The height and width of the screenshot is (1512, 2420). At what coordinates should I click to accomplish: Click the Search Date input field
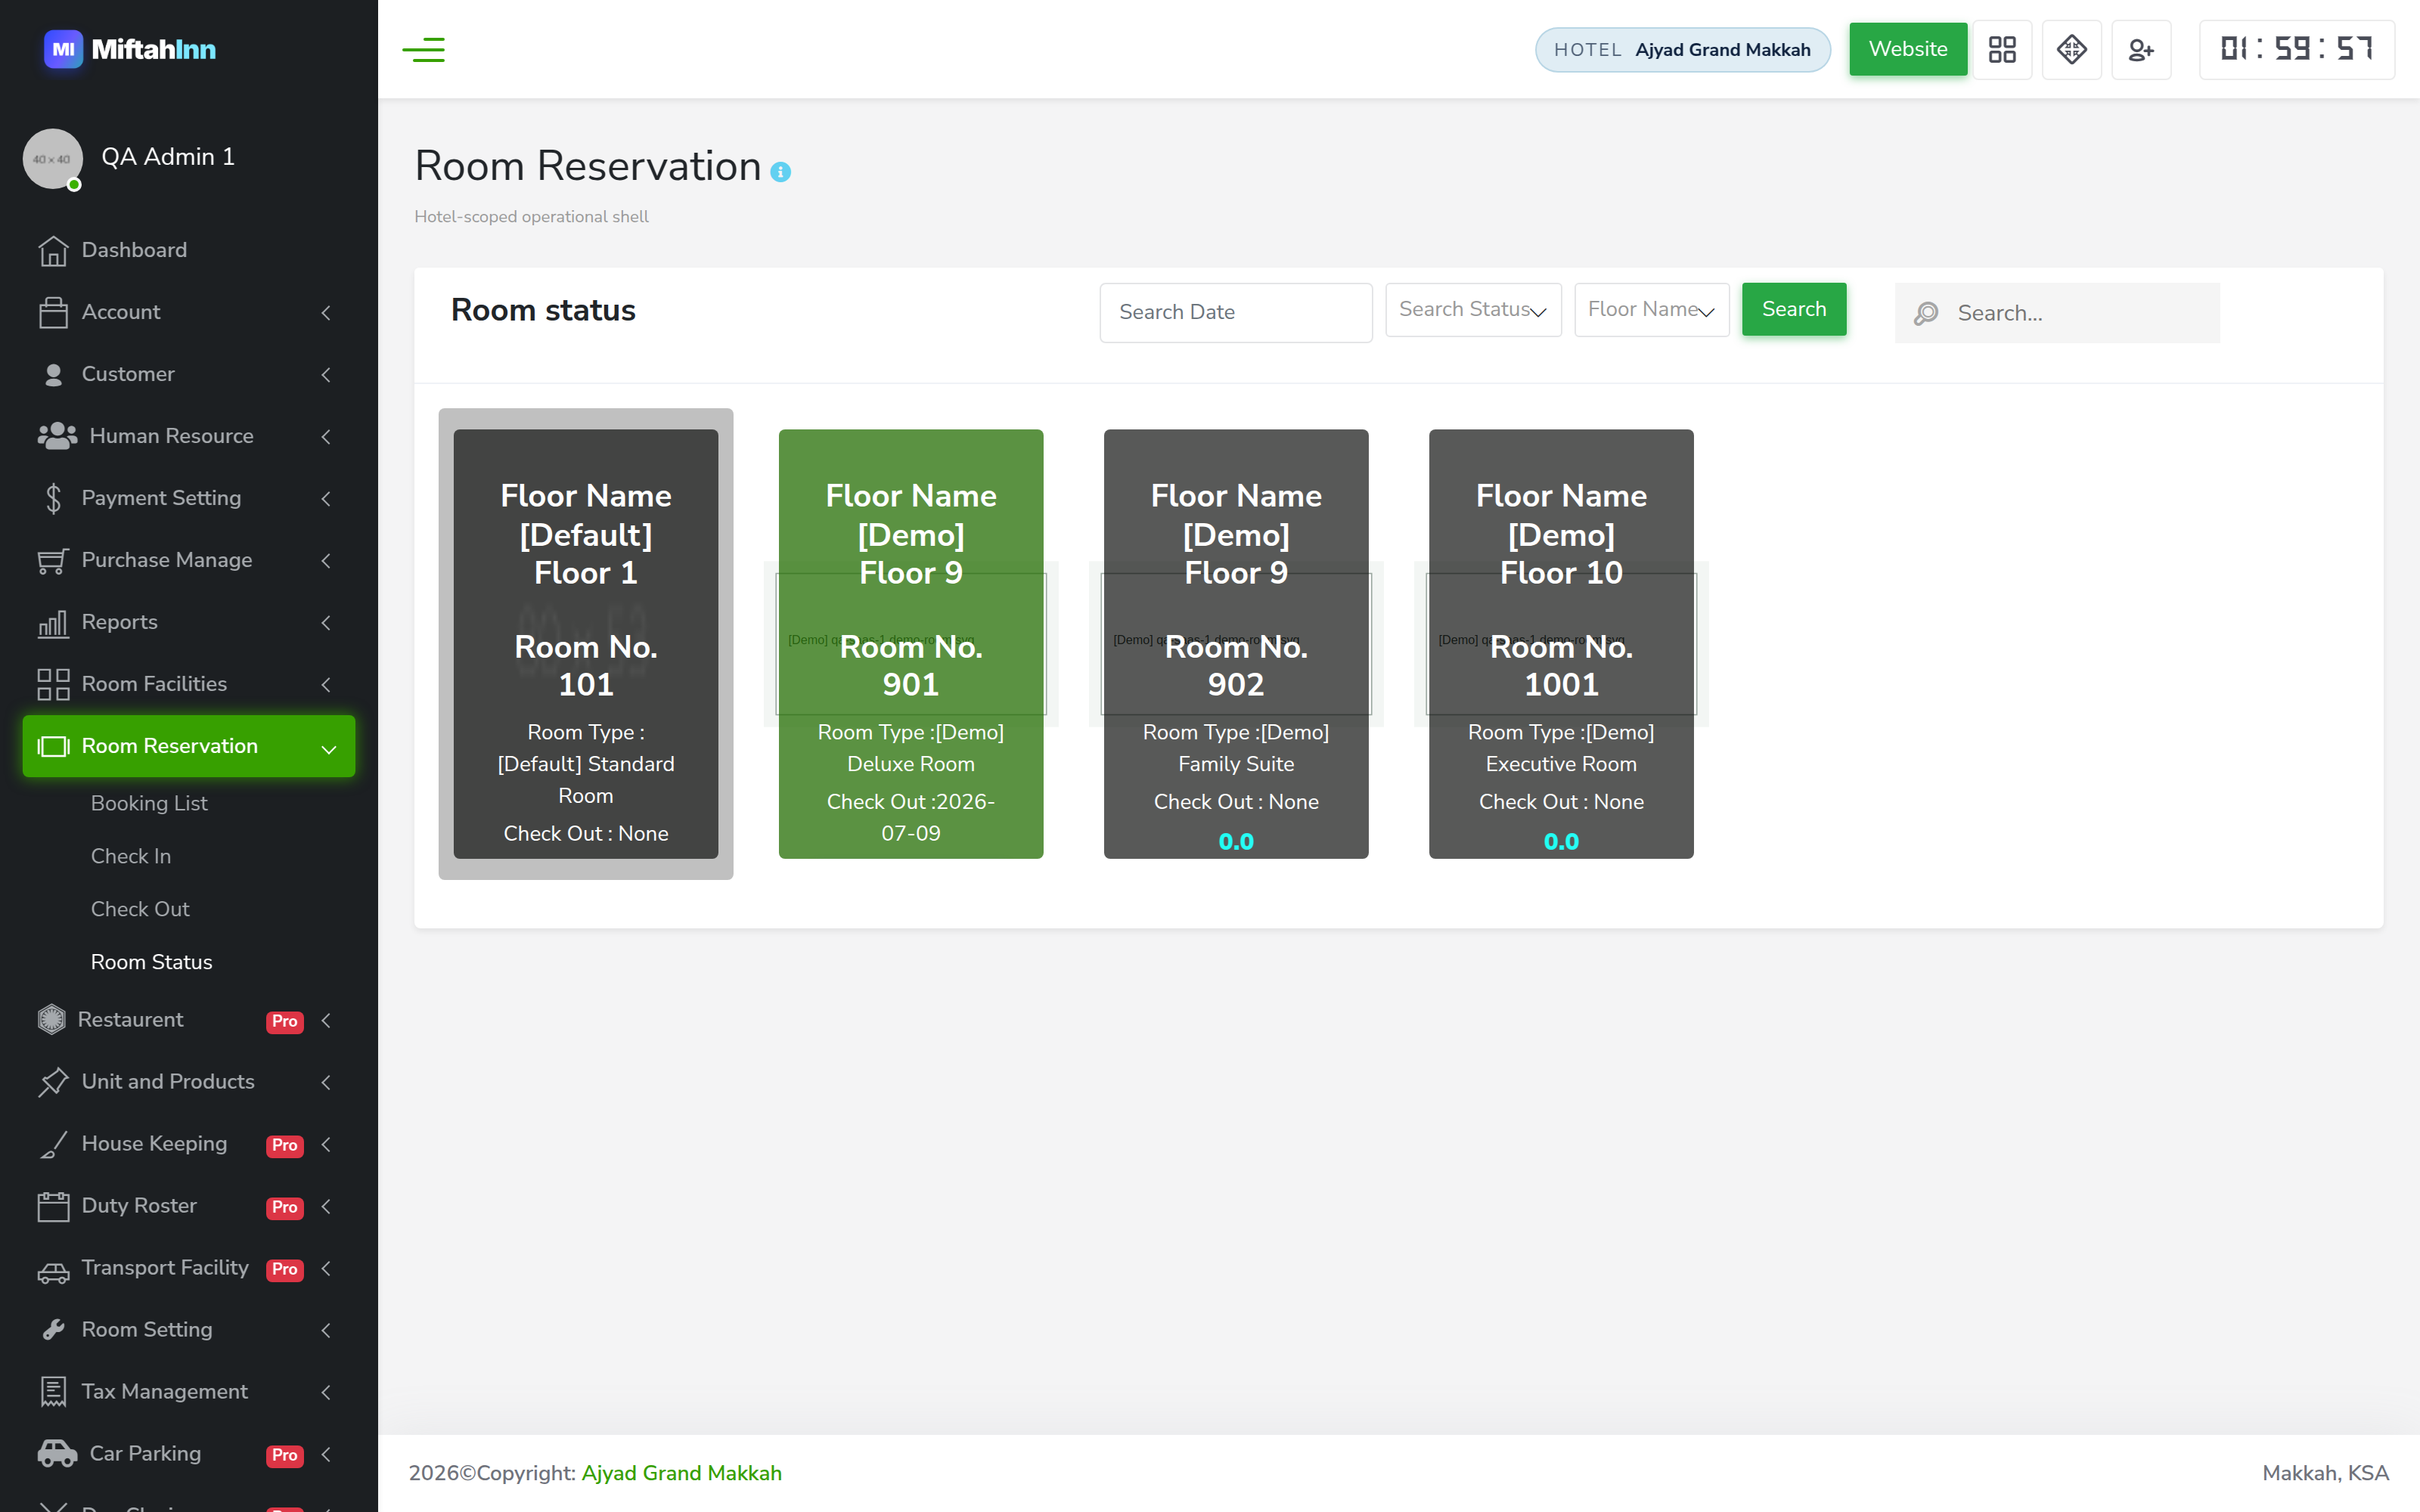click(x=1236, y=312)
